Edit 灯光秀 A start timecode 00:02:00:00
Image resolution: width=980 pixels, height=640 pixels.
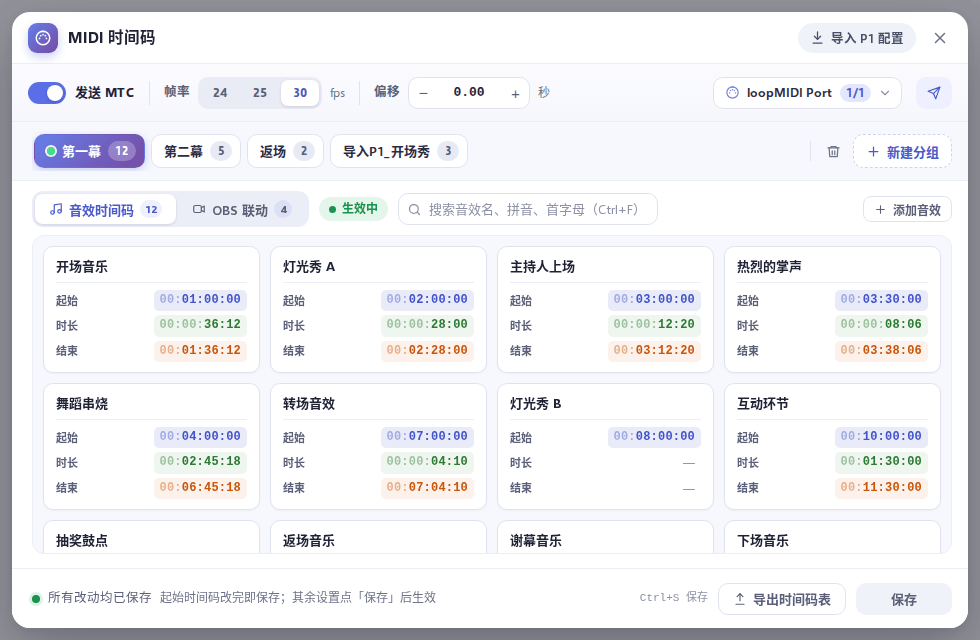tap(428, 299)
